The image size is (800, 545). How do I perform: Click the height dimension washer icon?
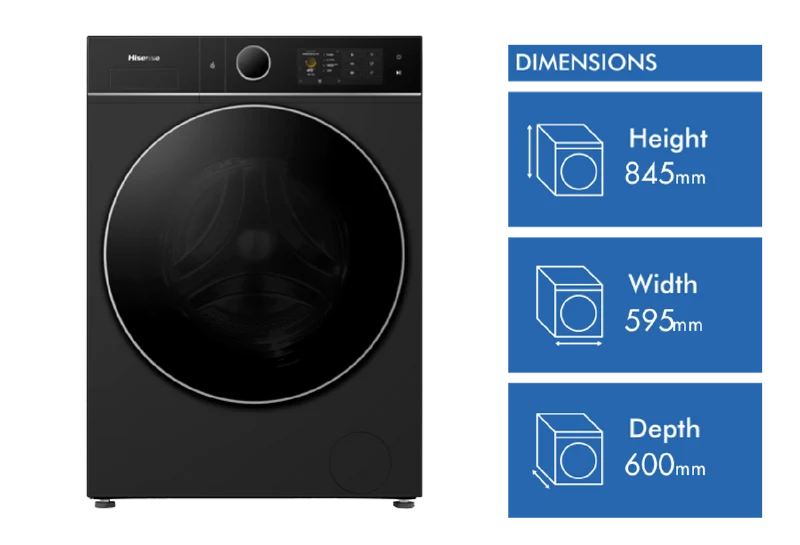(x=565, y=160)
